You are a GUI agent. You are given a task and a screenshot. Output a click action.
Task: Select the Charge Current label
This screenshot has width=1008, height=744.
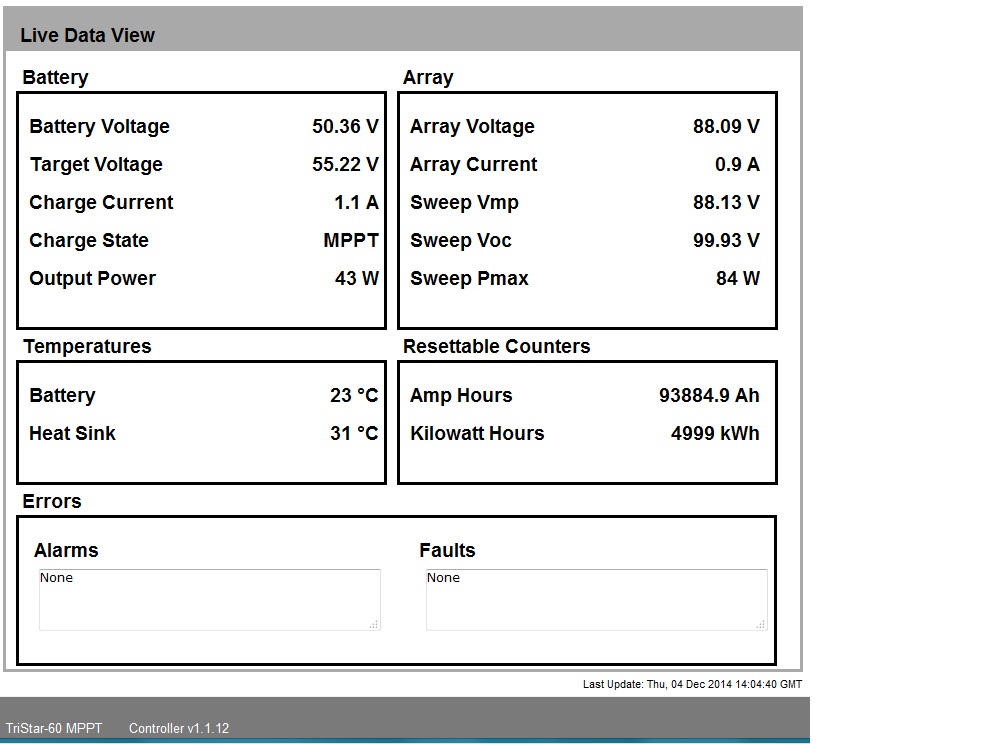(x=101, y=203)
